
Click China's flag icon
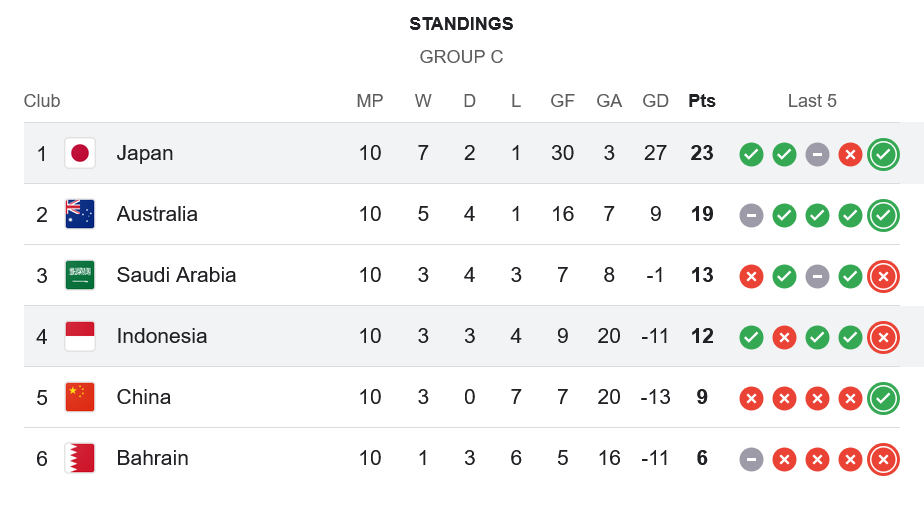pyautogui.click(x=80, y=397)
